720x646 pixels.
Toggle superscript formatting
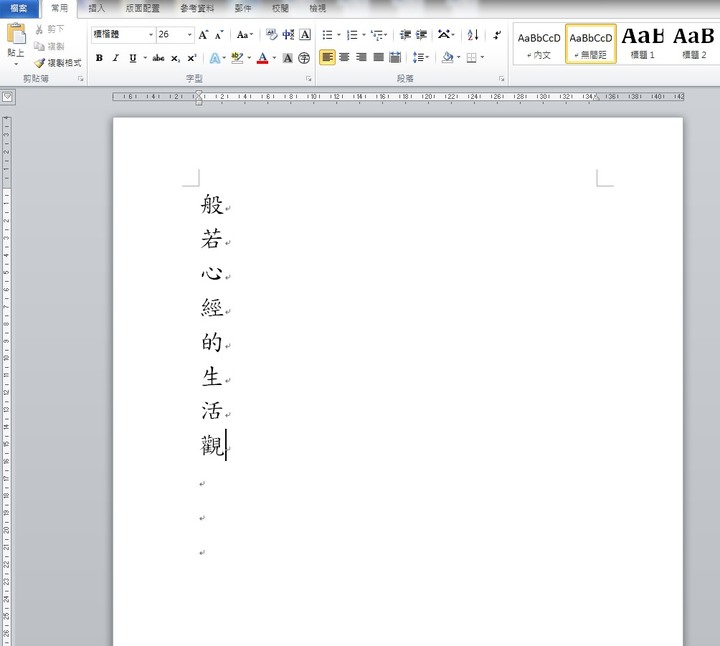191,58
